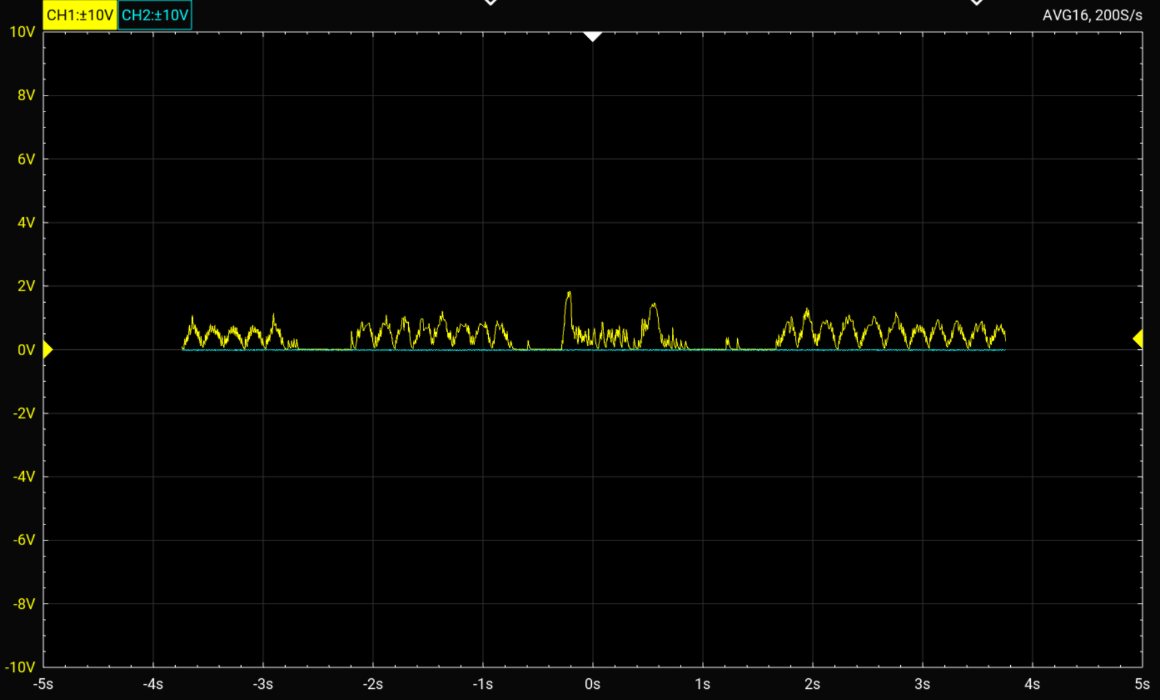Click the -5s time axis label
The image size is (1160, 700).
tap(43, 684)
